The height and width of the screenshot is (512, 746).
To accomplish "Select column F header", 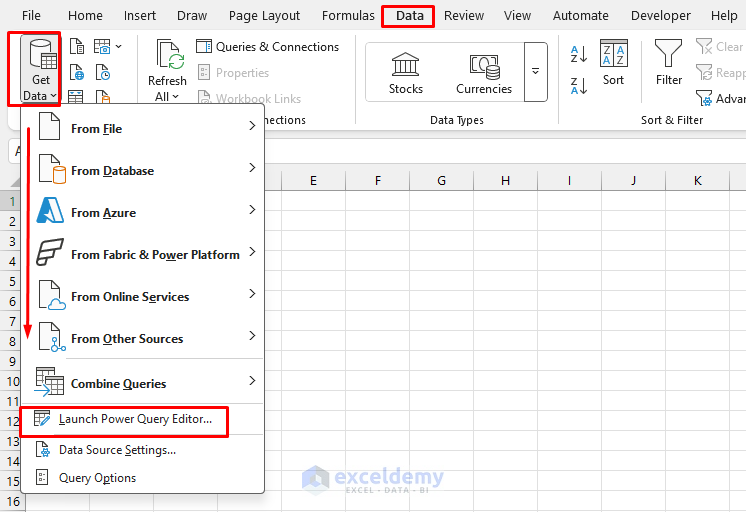I will (x=378, y=181).
